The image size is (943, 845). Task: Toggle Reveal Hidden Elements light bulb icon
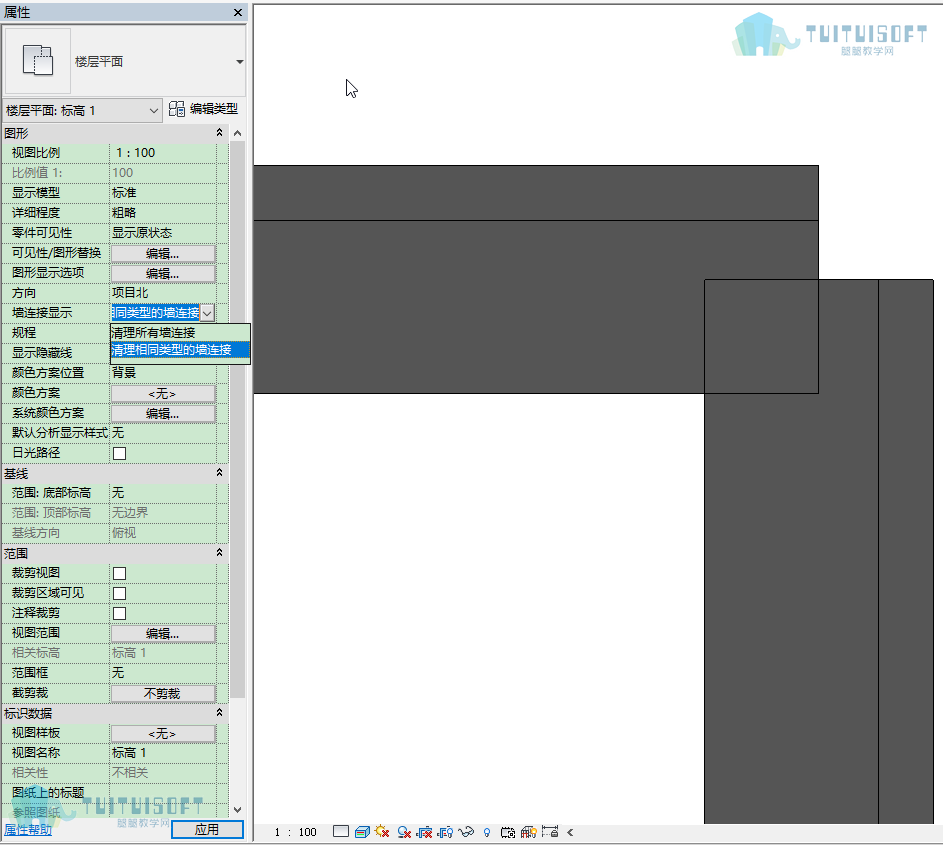pos(487,832)
